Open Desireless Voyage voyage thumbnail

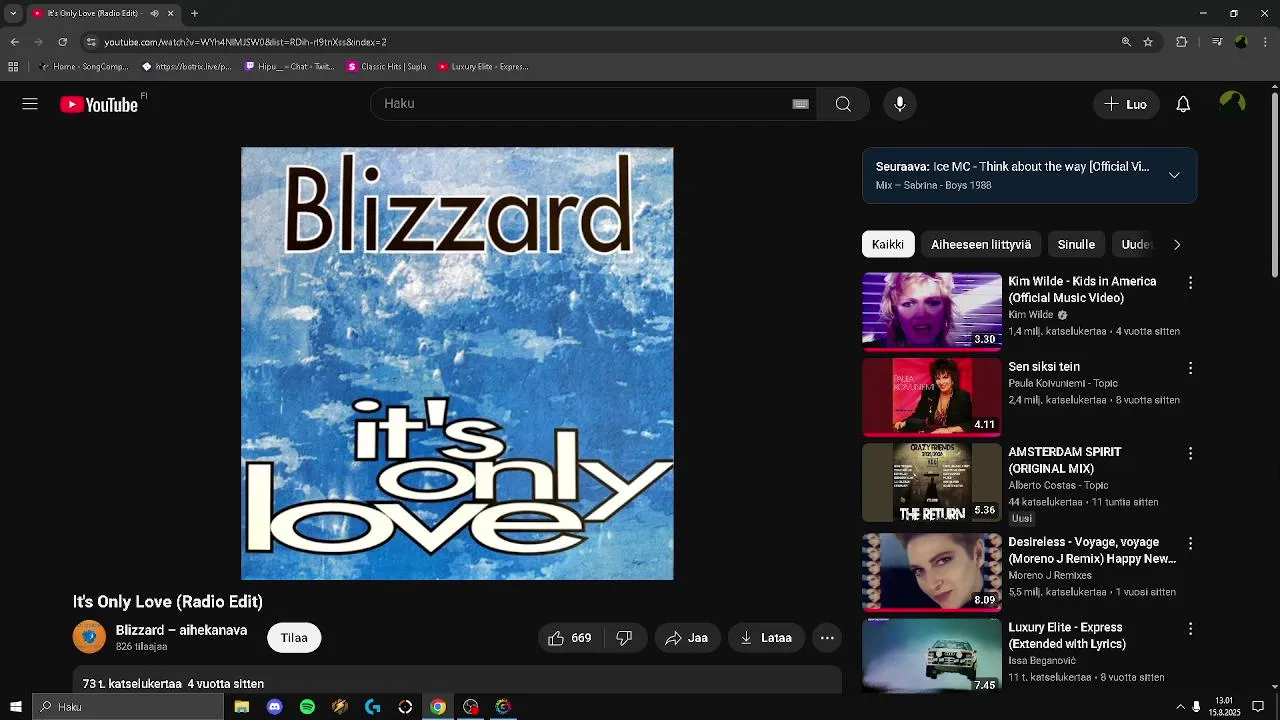(932, 571)
